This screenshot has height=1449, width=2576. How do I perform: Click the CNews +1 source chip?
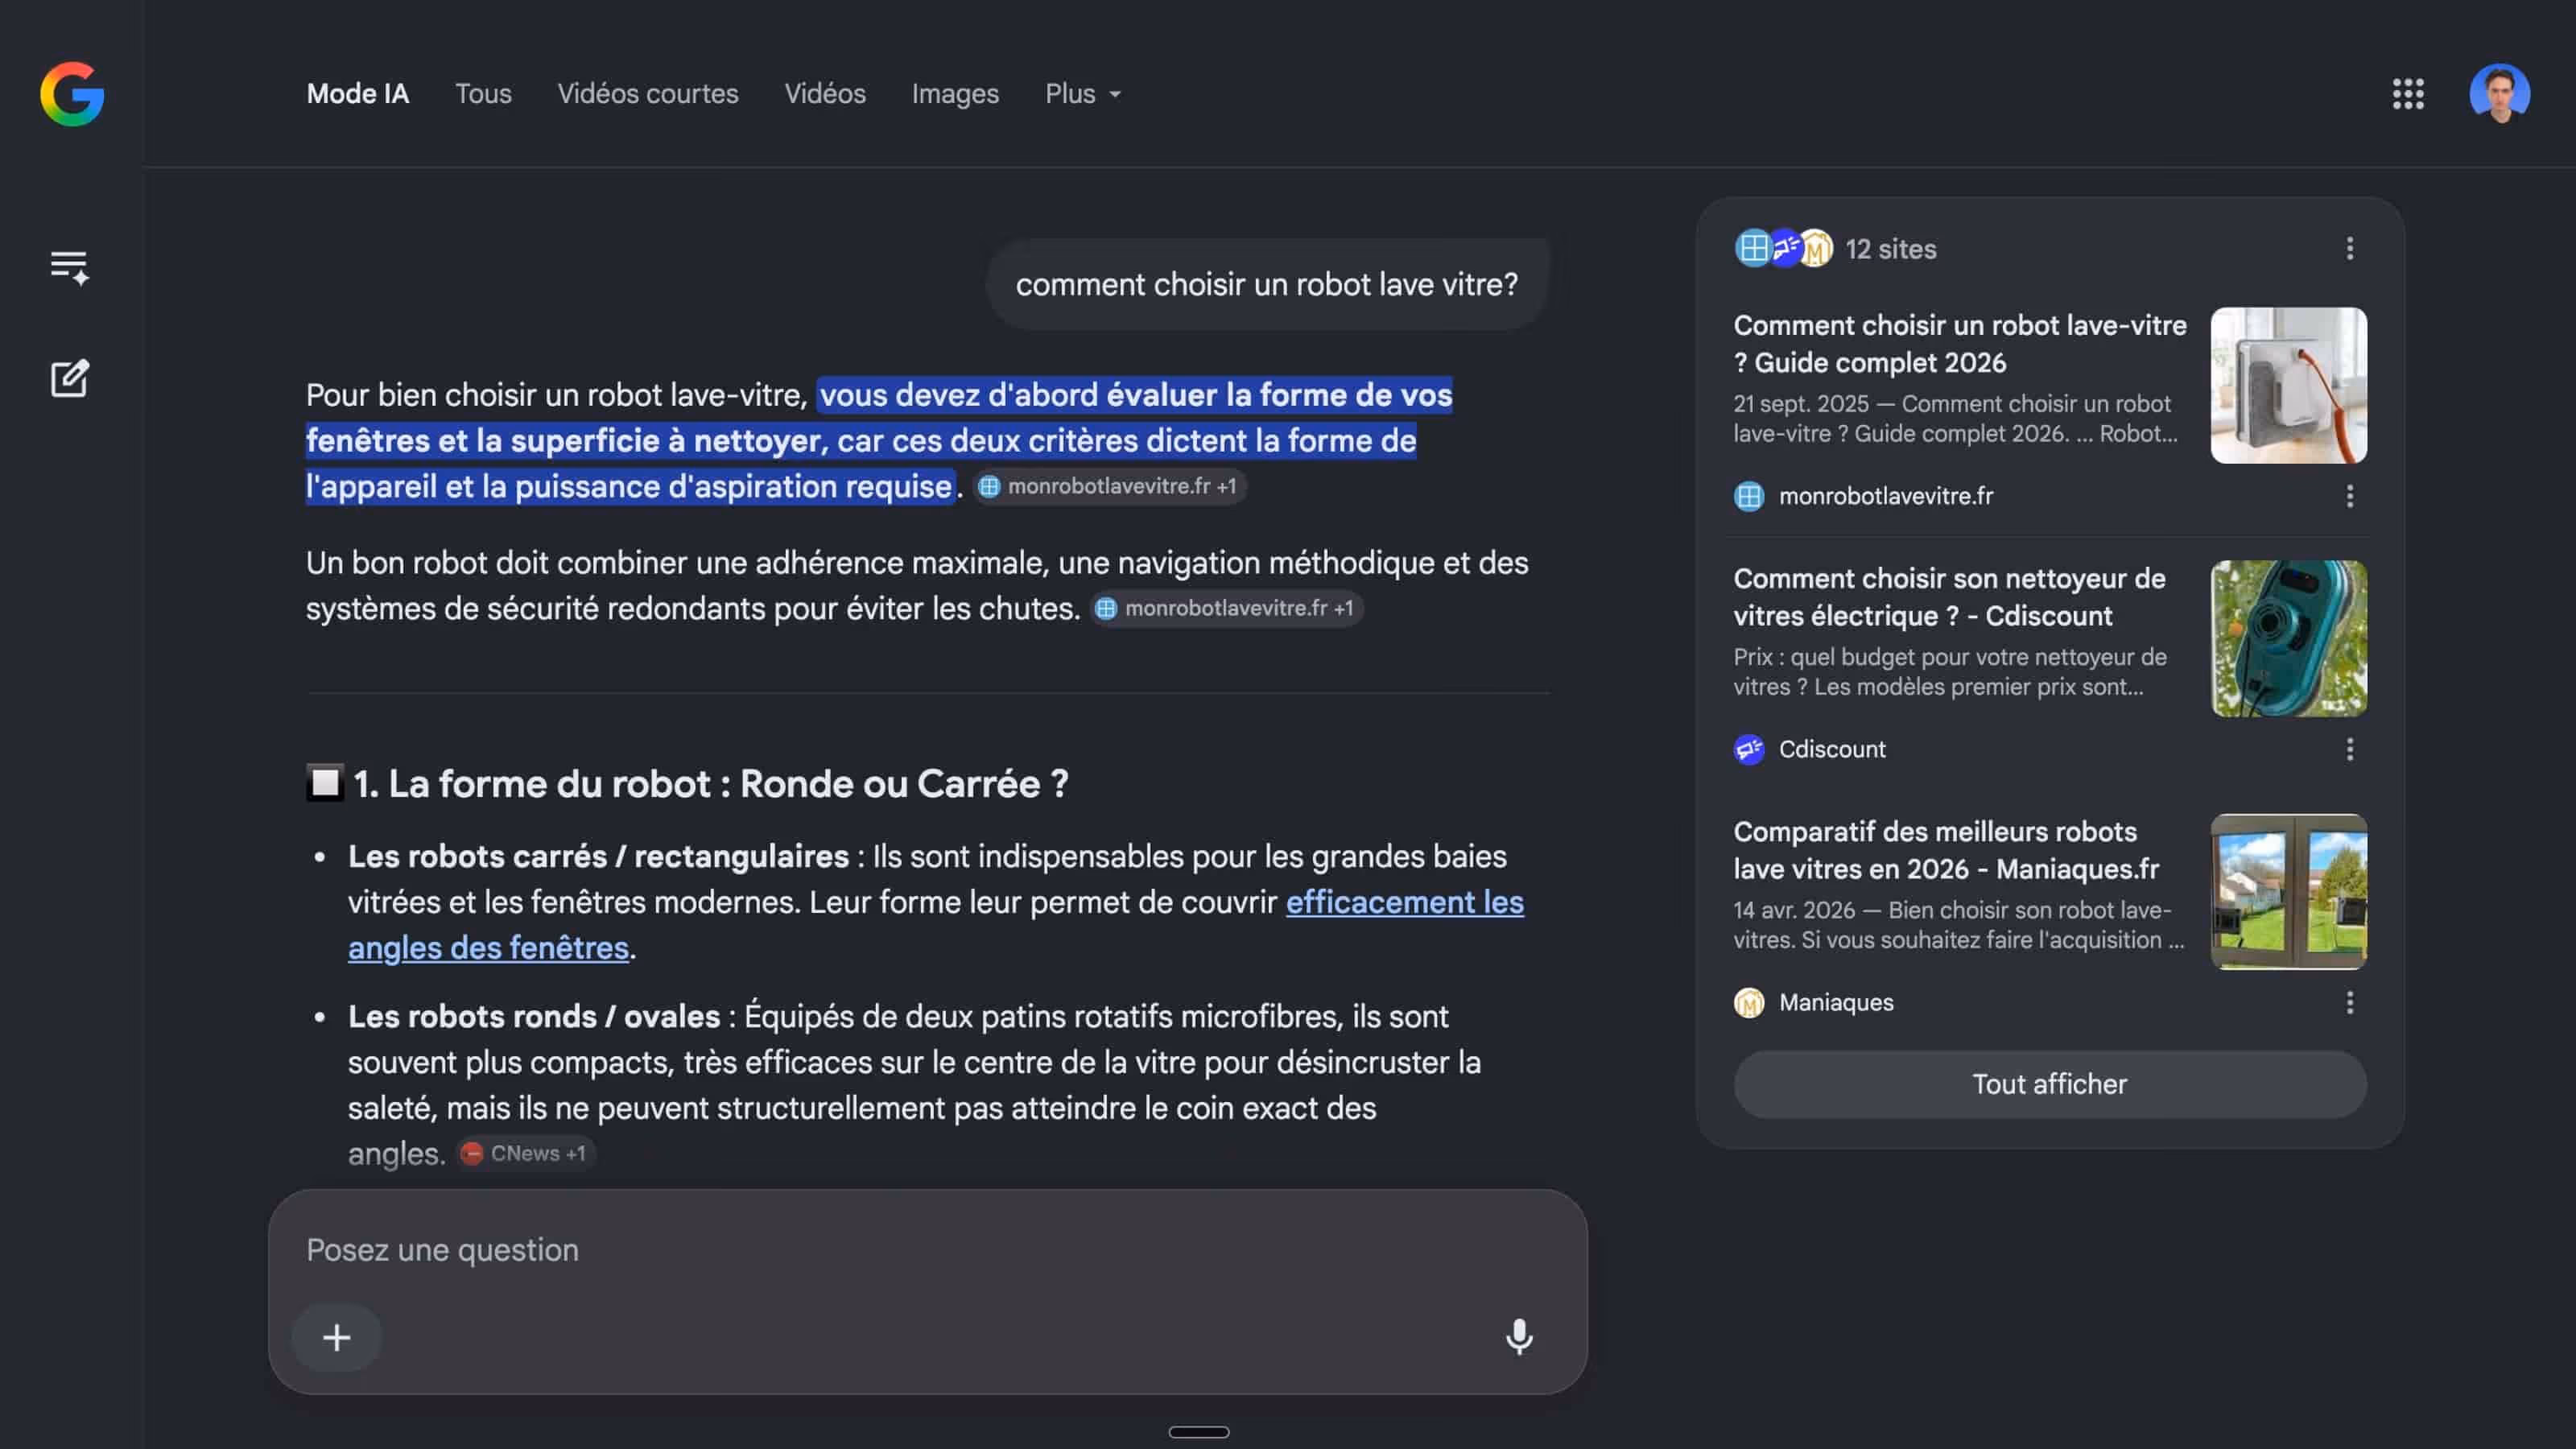(x=526, y=1153)
